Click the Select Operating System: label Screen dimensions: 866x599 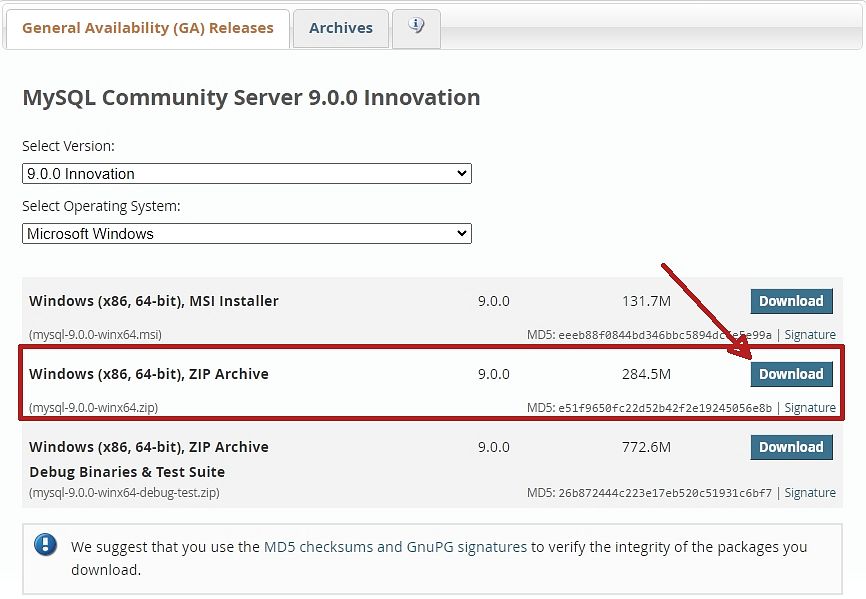101,206
